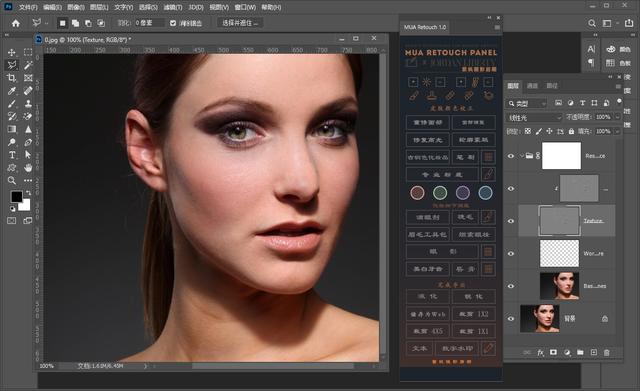Click the 1X1 crop button in MUA panel
Image resolution: width=640 pixels, height=391 pixels.
[474, 331]
